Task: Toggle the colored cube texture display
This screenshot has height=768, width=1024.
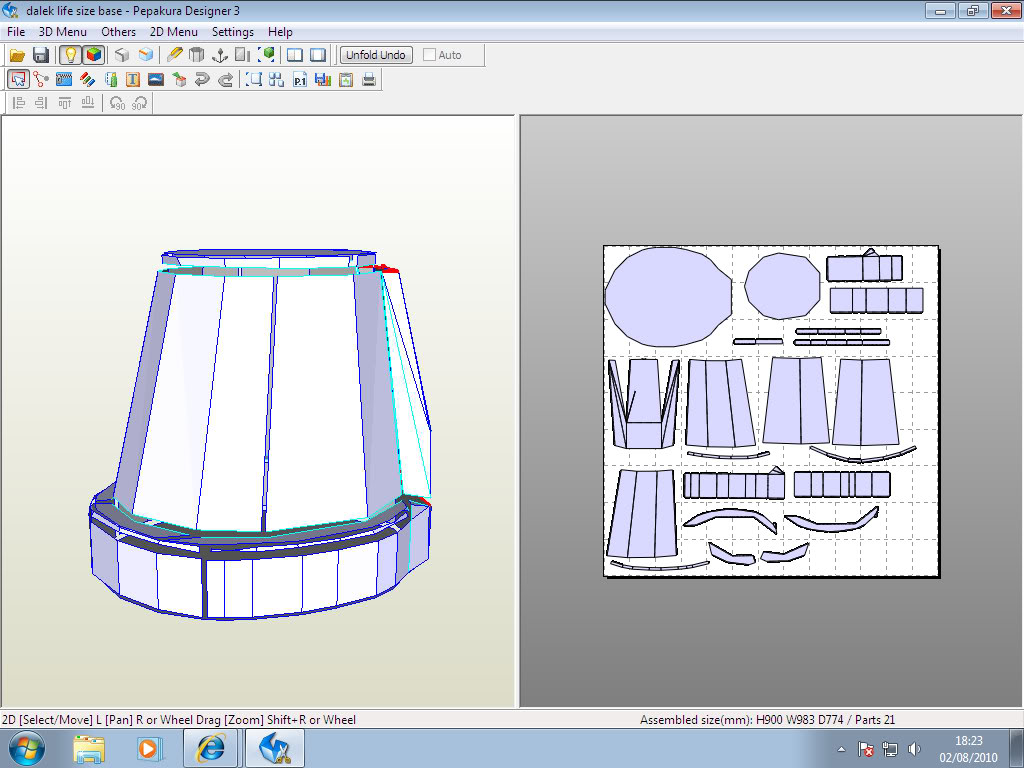Action: click(93, 55)
